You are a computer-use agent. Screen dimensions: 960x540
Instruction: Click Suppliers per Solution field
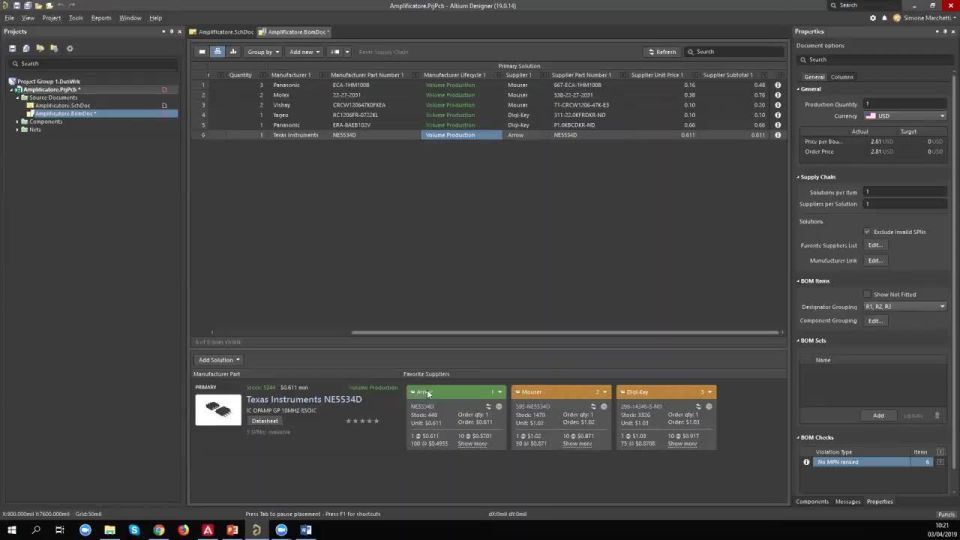[905, 204]
